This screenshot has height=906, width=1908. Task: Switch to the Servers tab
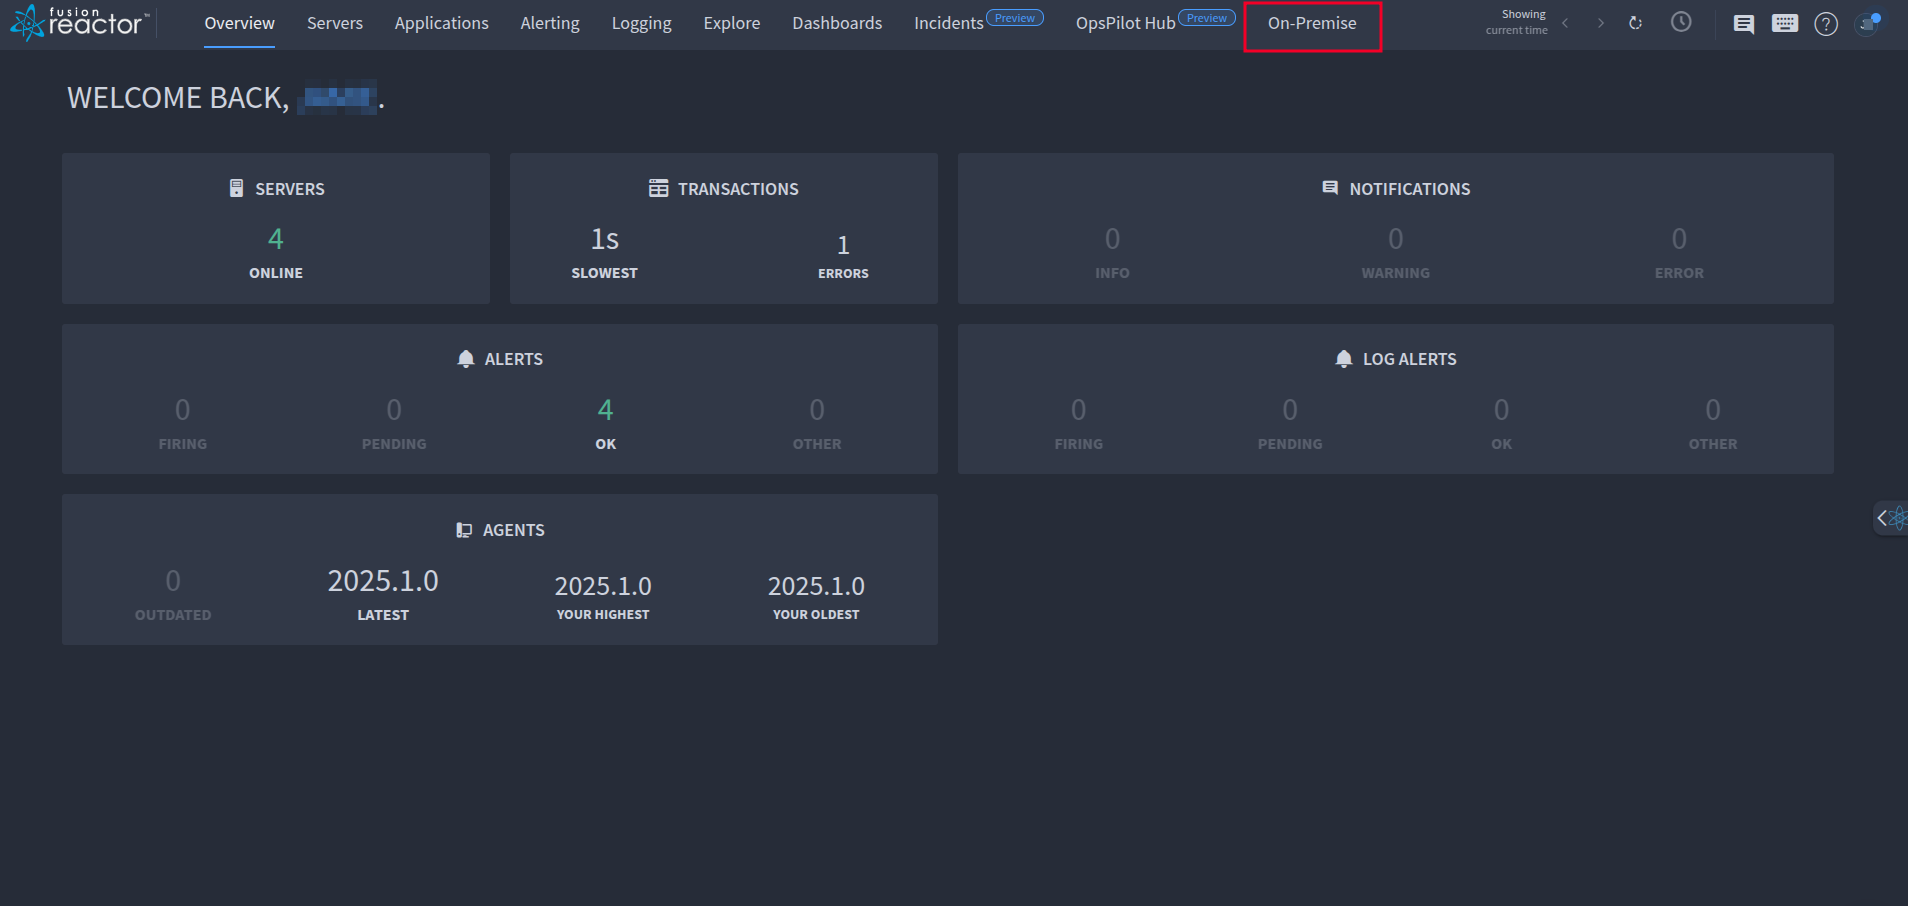(x=335, y=22)
